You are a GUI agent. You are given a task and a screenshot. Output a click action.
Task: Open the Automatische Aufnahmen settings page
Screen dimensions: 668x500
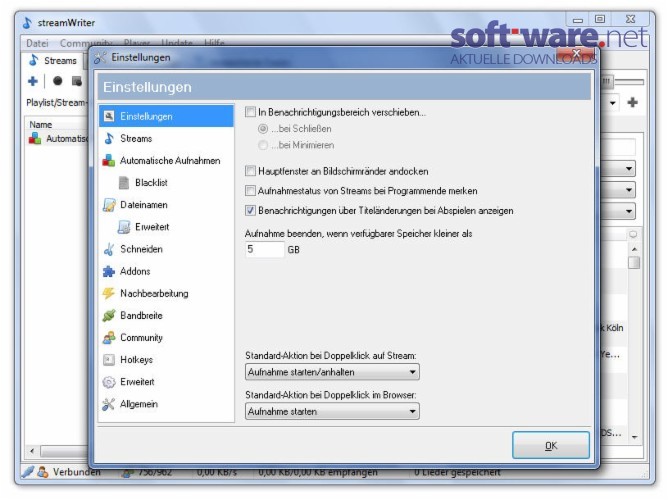click(166, 161)
